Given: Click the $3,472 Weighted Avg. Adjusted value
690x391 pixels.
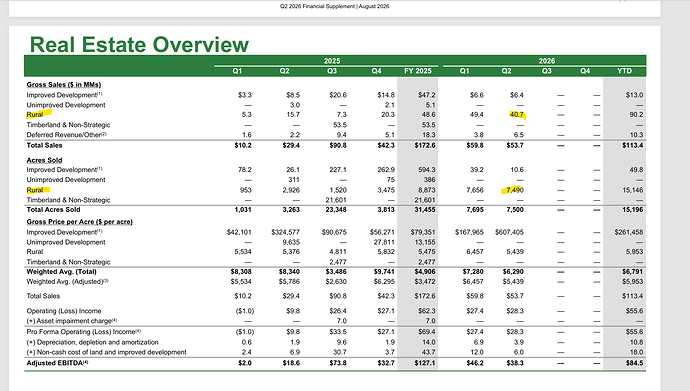Looking at the screenshot, I should click(x=425, y=281).
